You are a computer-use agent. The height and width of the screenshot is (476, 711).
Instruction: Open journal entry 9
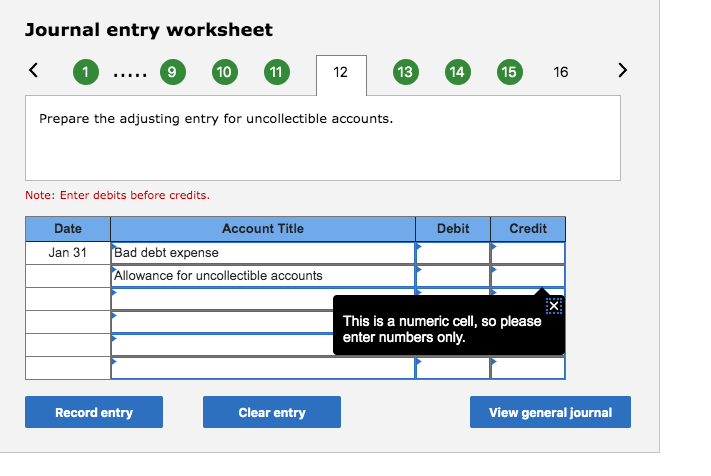pos(173,72)
